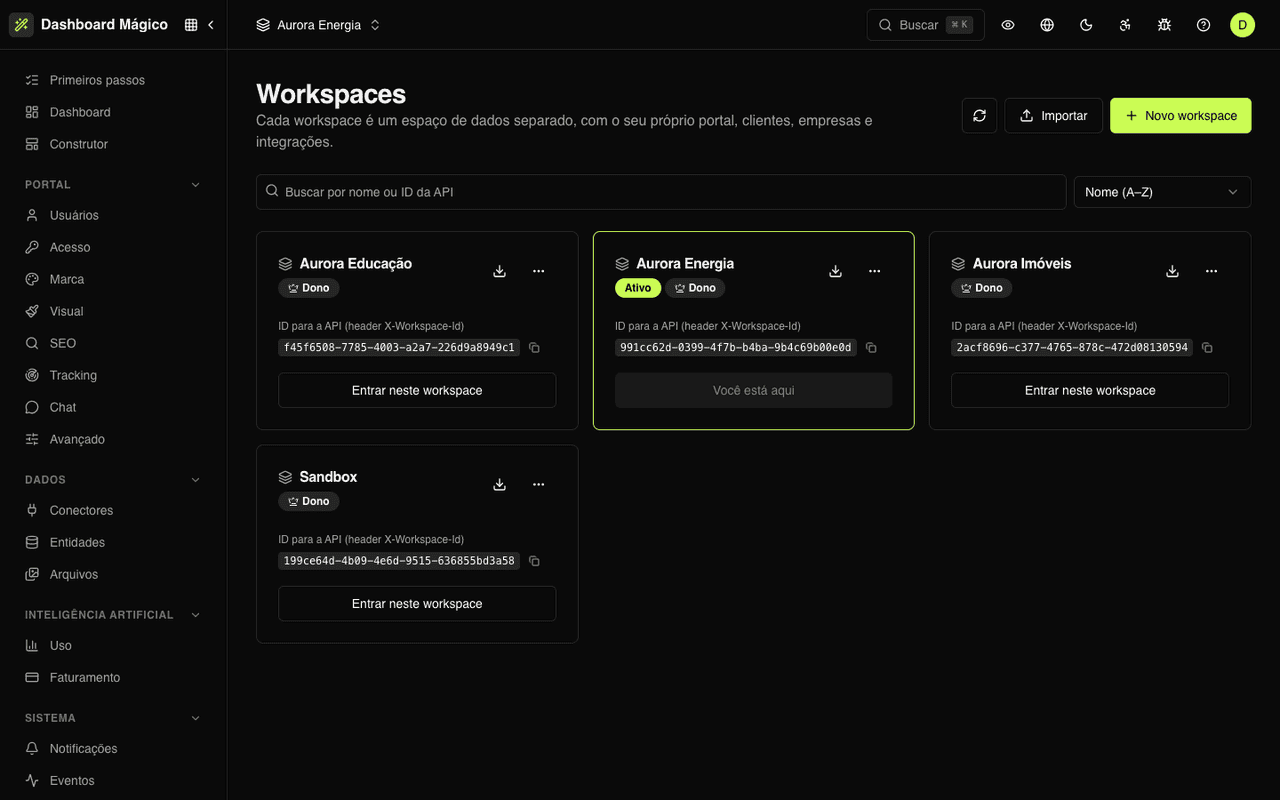
Task: Open the apps grid icon
Action: [x=191, y=25]
